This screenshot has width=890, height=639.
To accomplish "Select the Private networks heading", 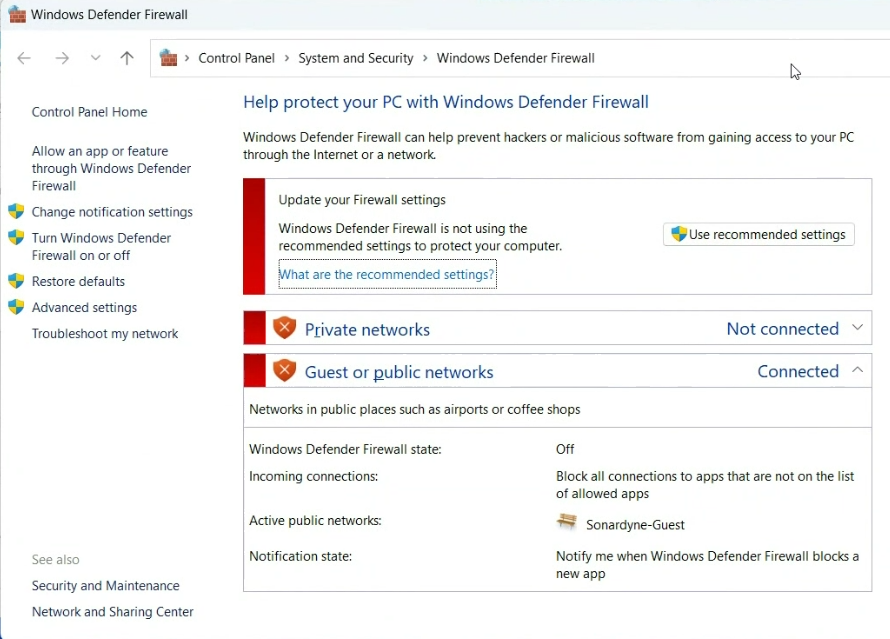I will coord(367,330).
